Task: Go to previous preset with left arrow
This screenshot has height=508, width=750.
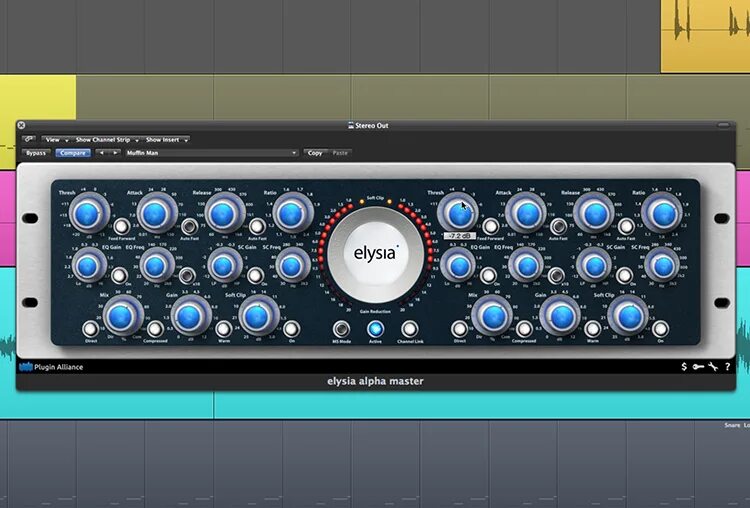Action: click(101, 153)
